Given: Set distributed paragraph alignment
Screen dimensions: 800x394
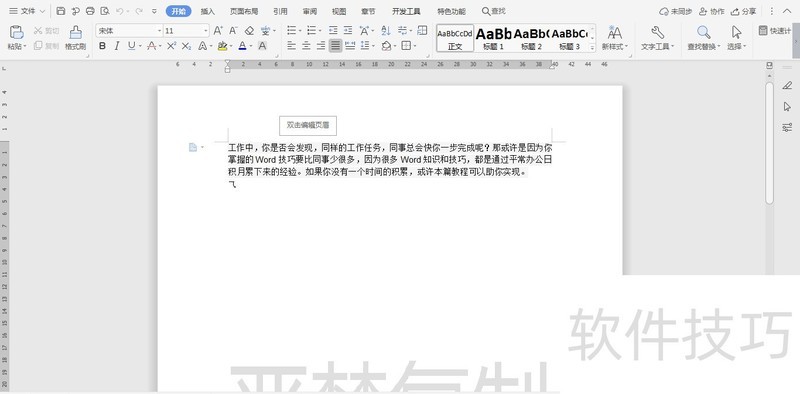Looking at the screenshot, I should point(350,46).
